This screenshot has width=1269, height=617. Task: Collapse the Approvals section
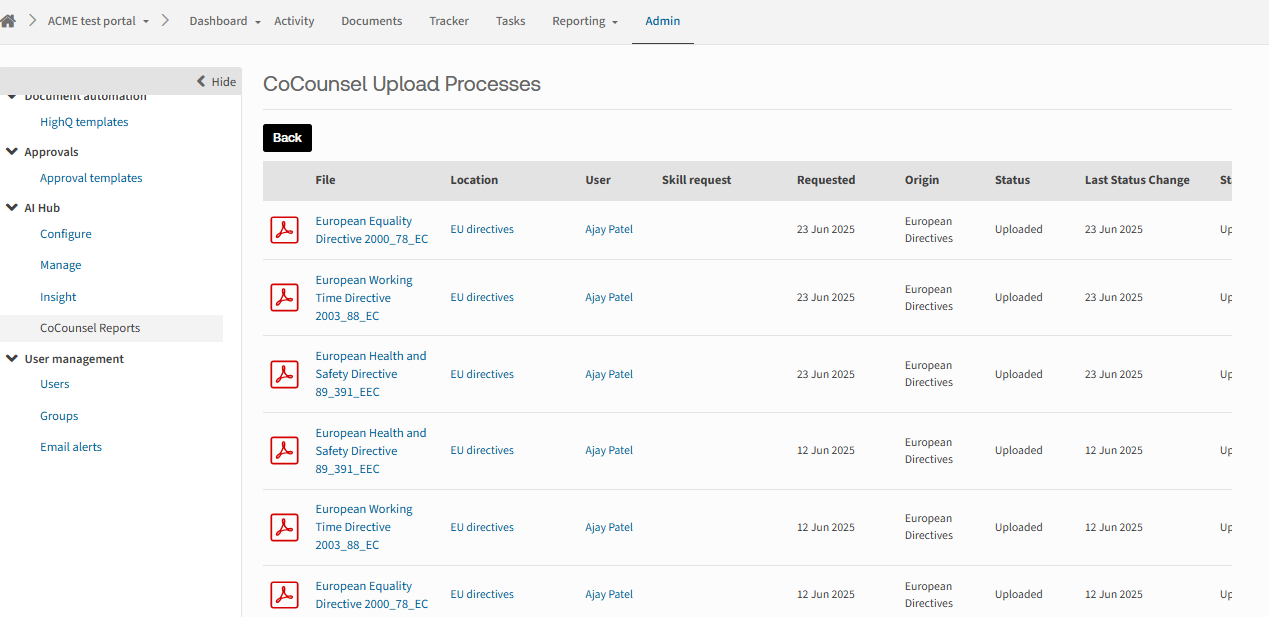click(x=12, y=152)
